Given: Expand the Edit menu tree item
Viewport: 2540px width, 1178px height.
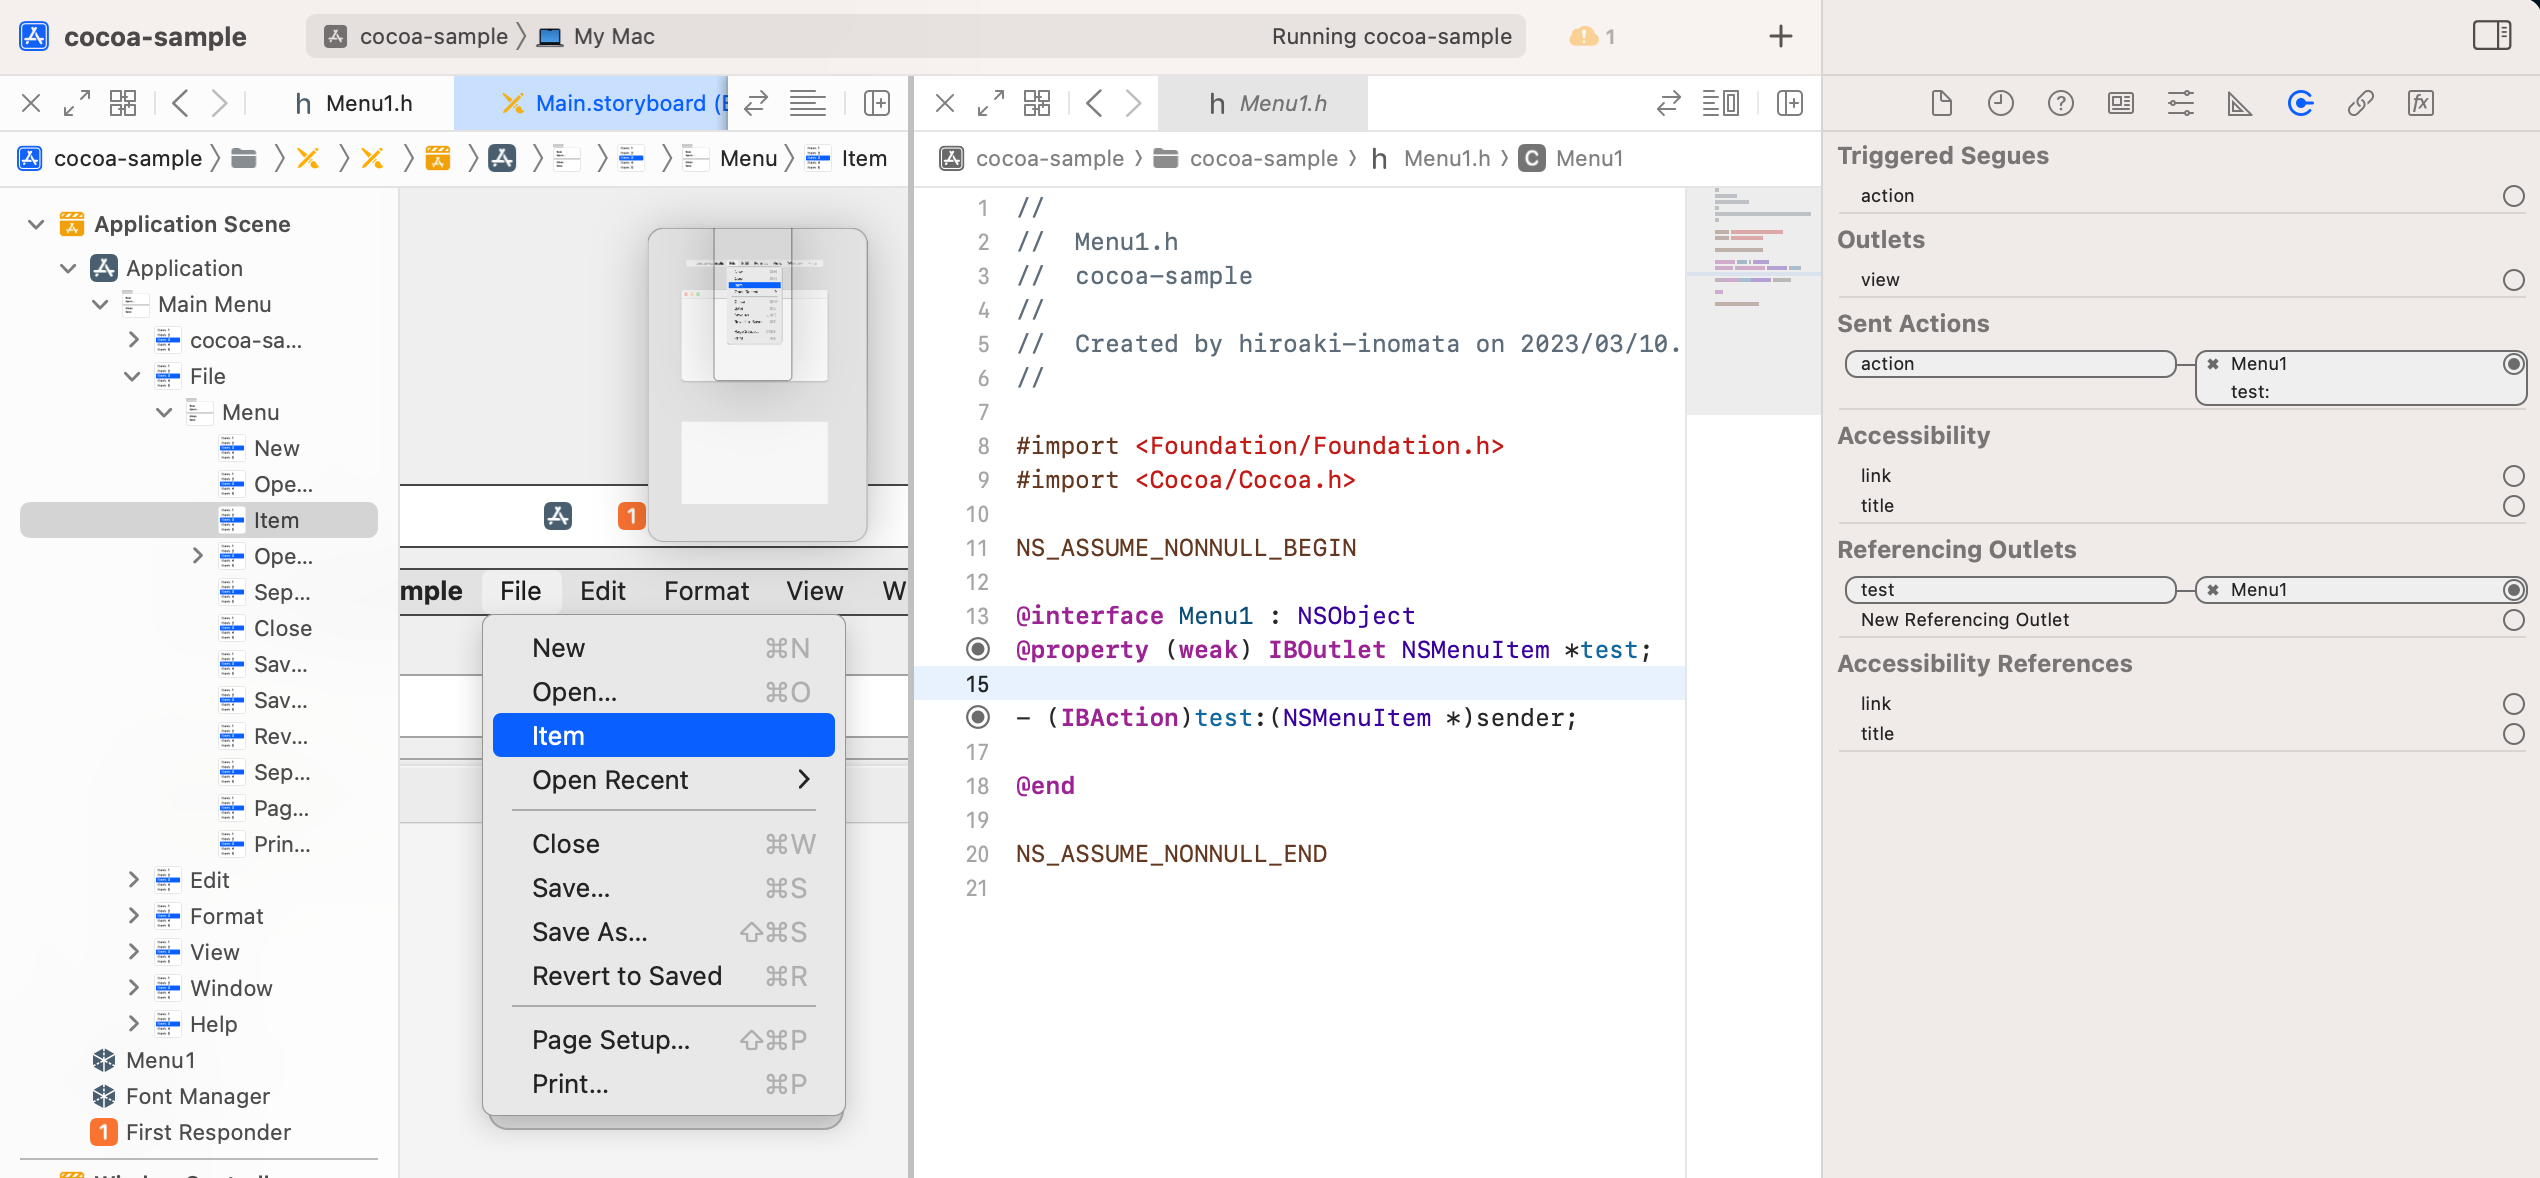Looking at the screenshot, I should (133, 880).
